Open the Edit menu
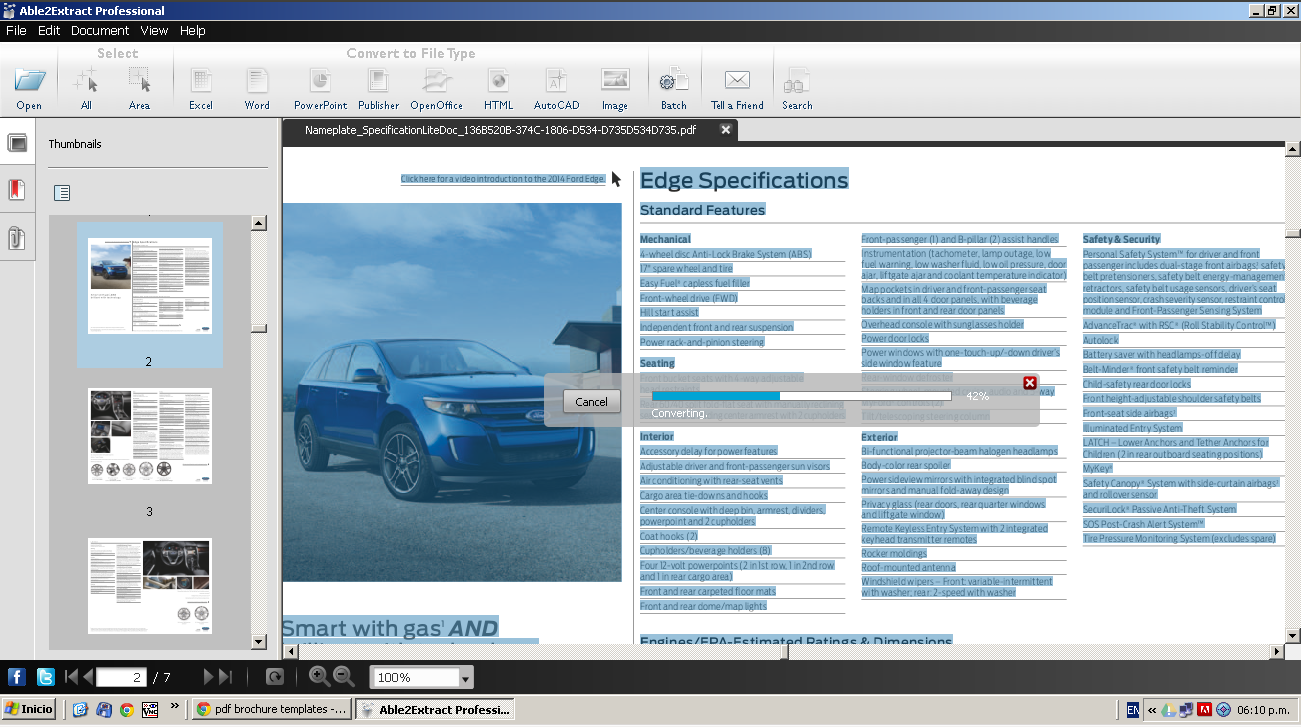The image size is (1301, 727). [49, 31]
